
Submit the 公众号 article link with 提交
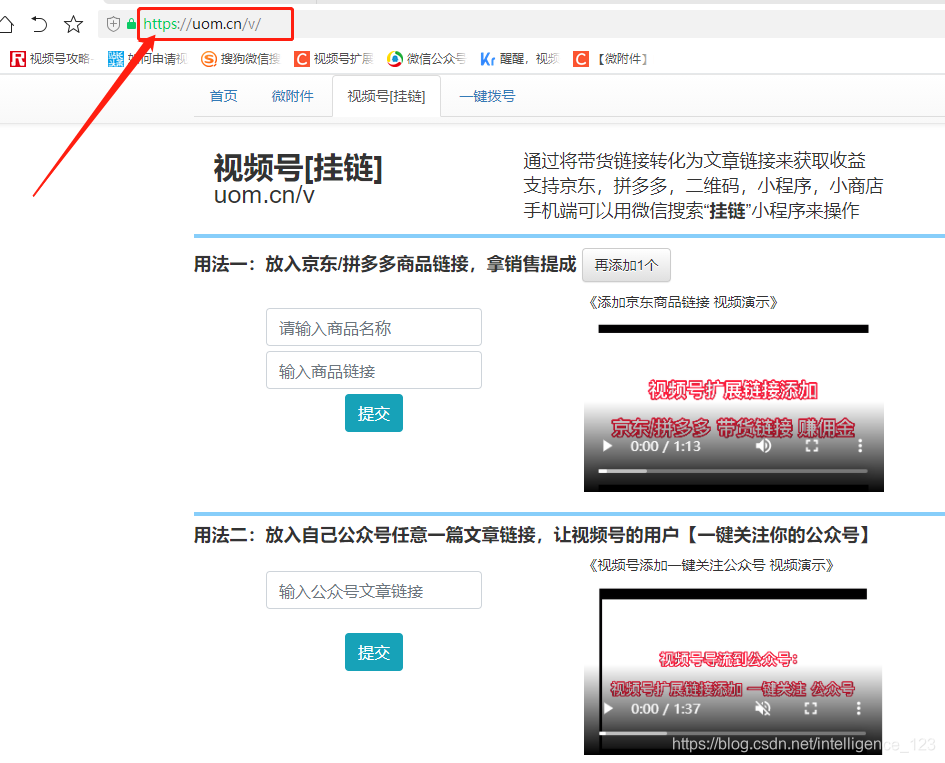374,652
